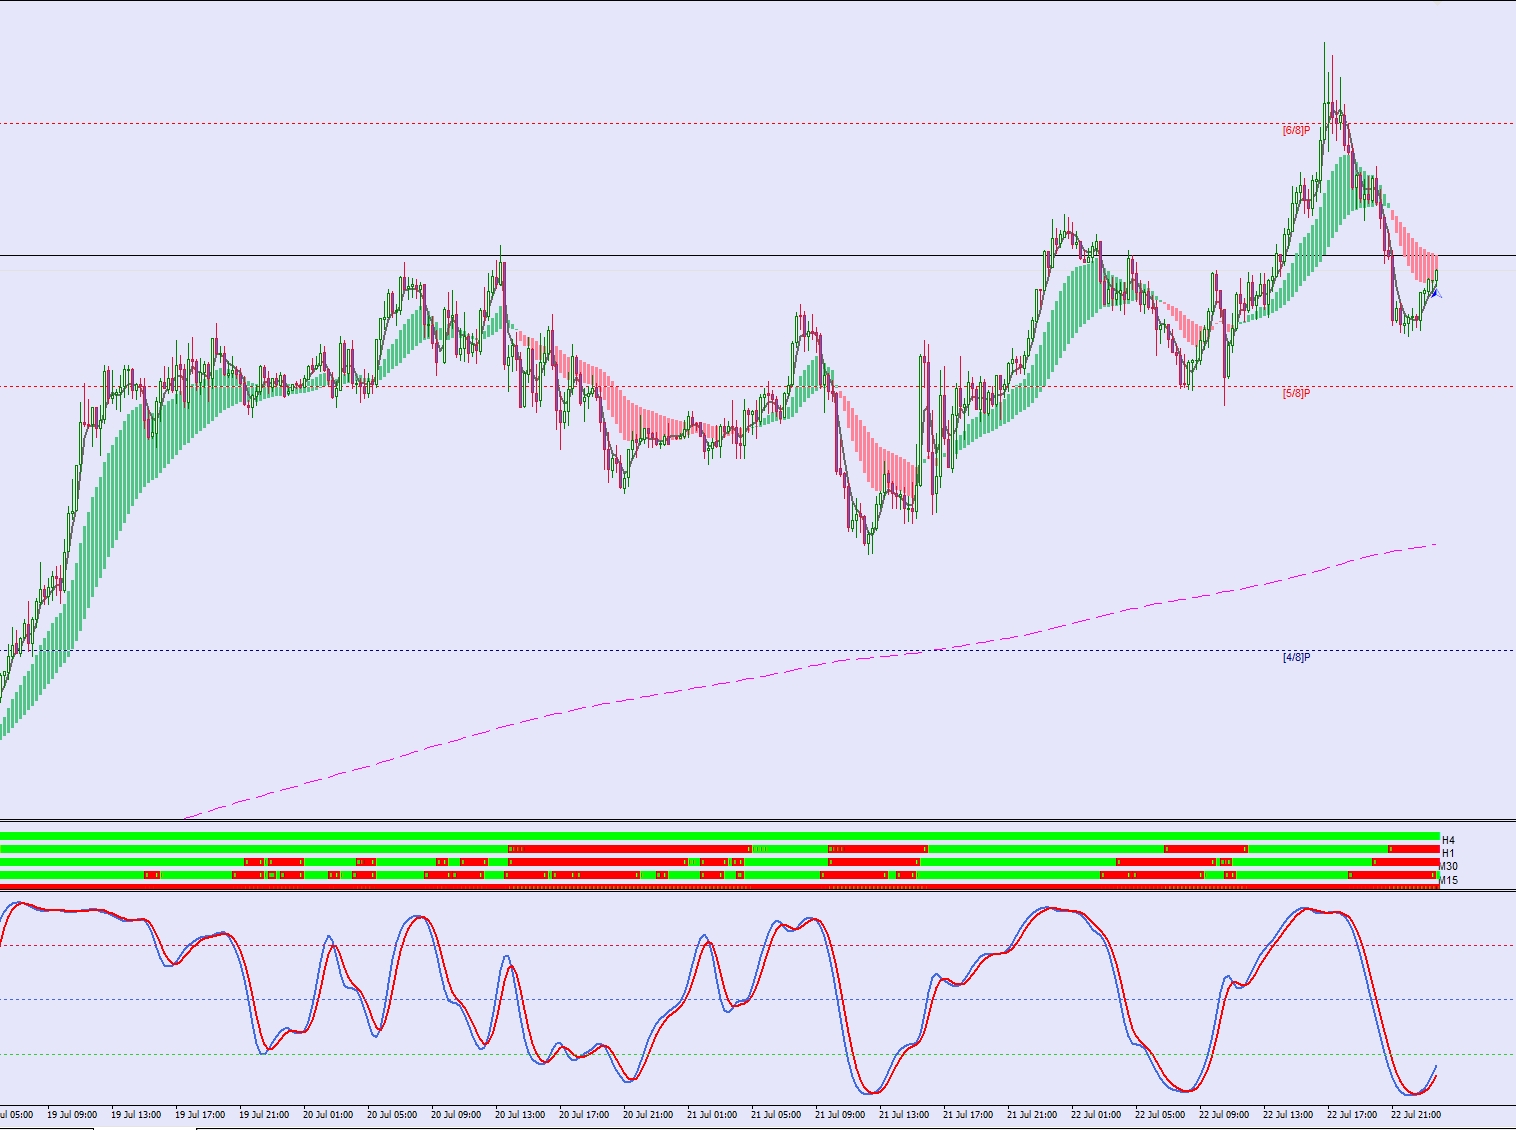Click the 20 Jul 21:00 time label
The height and width of the screenshot is (1130, 1516).
pos(648,1114)
